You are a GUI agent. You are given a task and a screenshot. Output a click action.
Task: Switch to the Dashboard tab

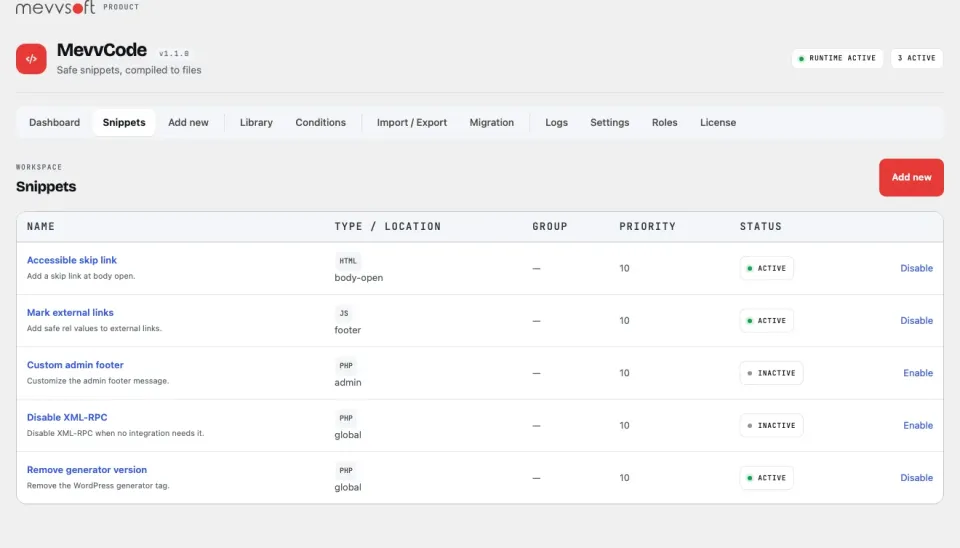54,122
